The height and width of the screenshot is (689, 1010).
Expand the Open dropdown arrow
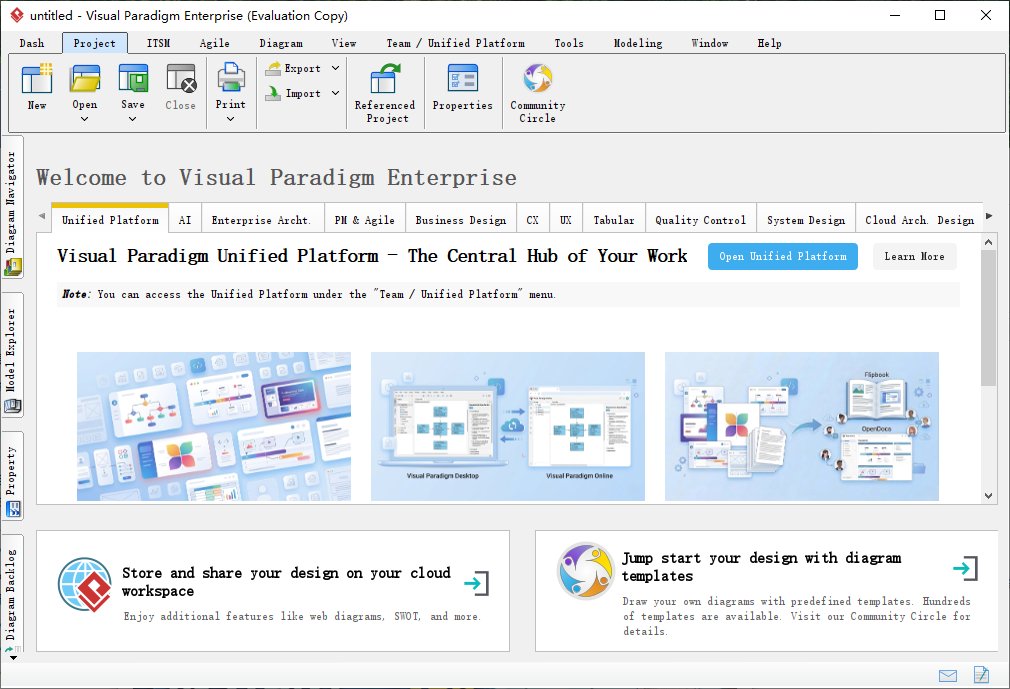84,119
